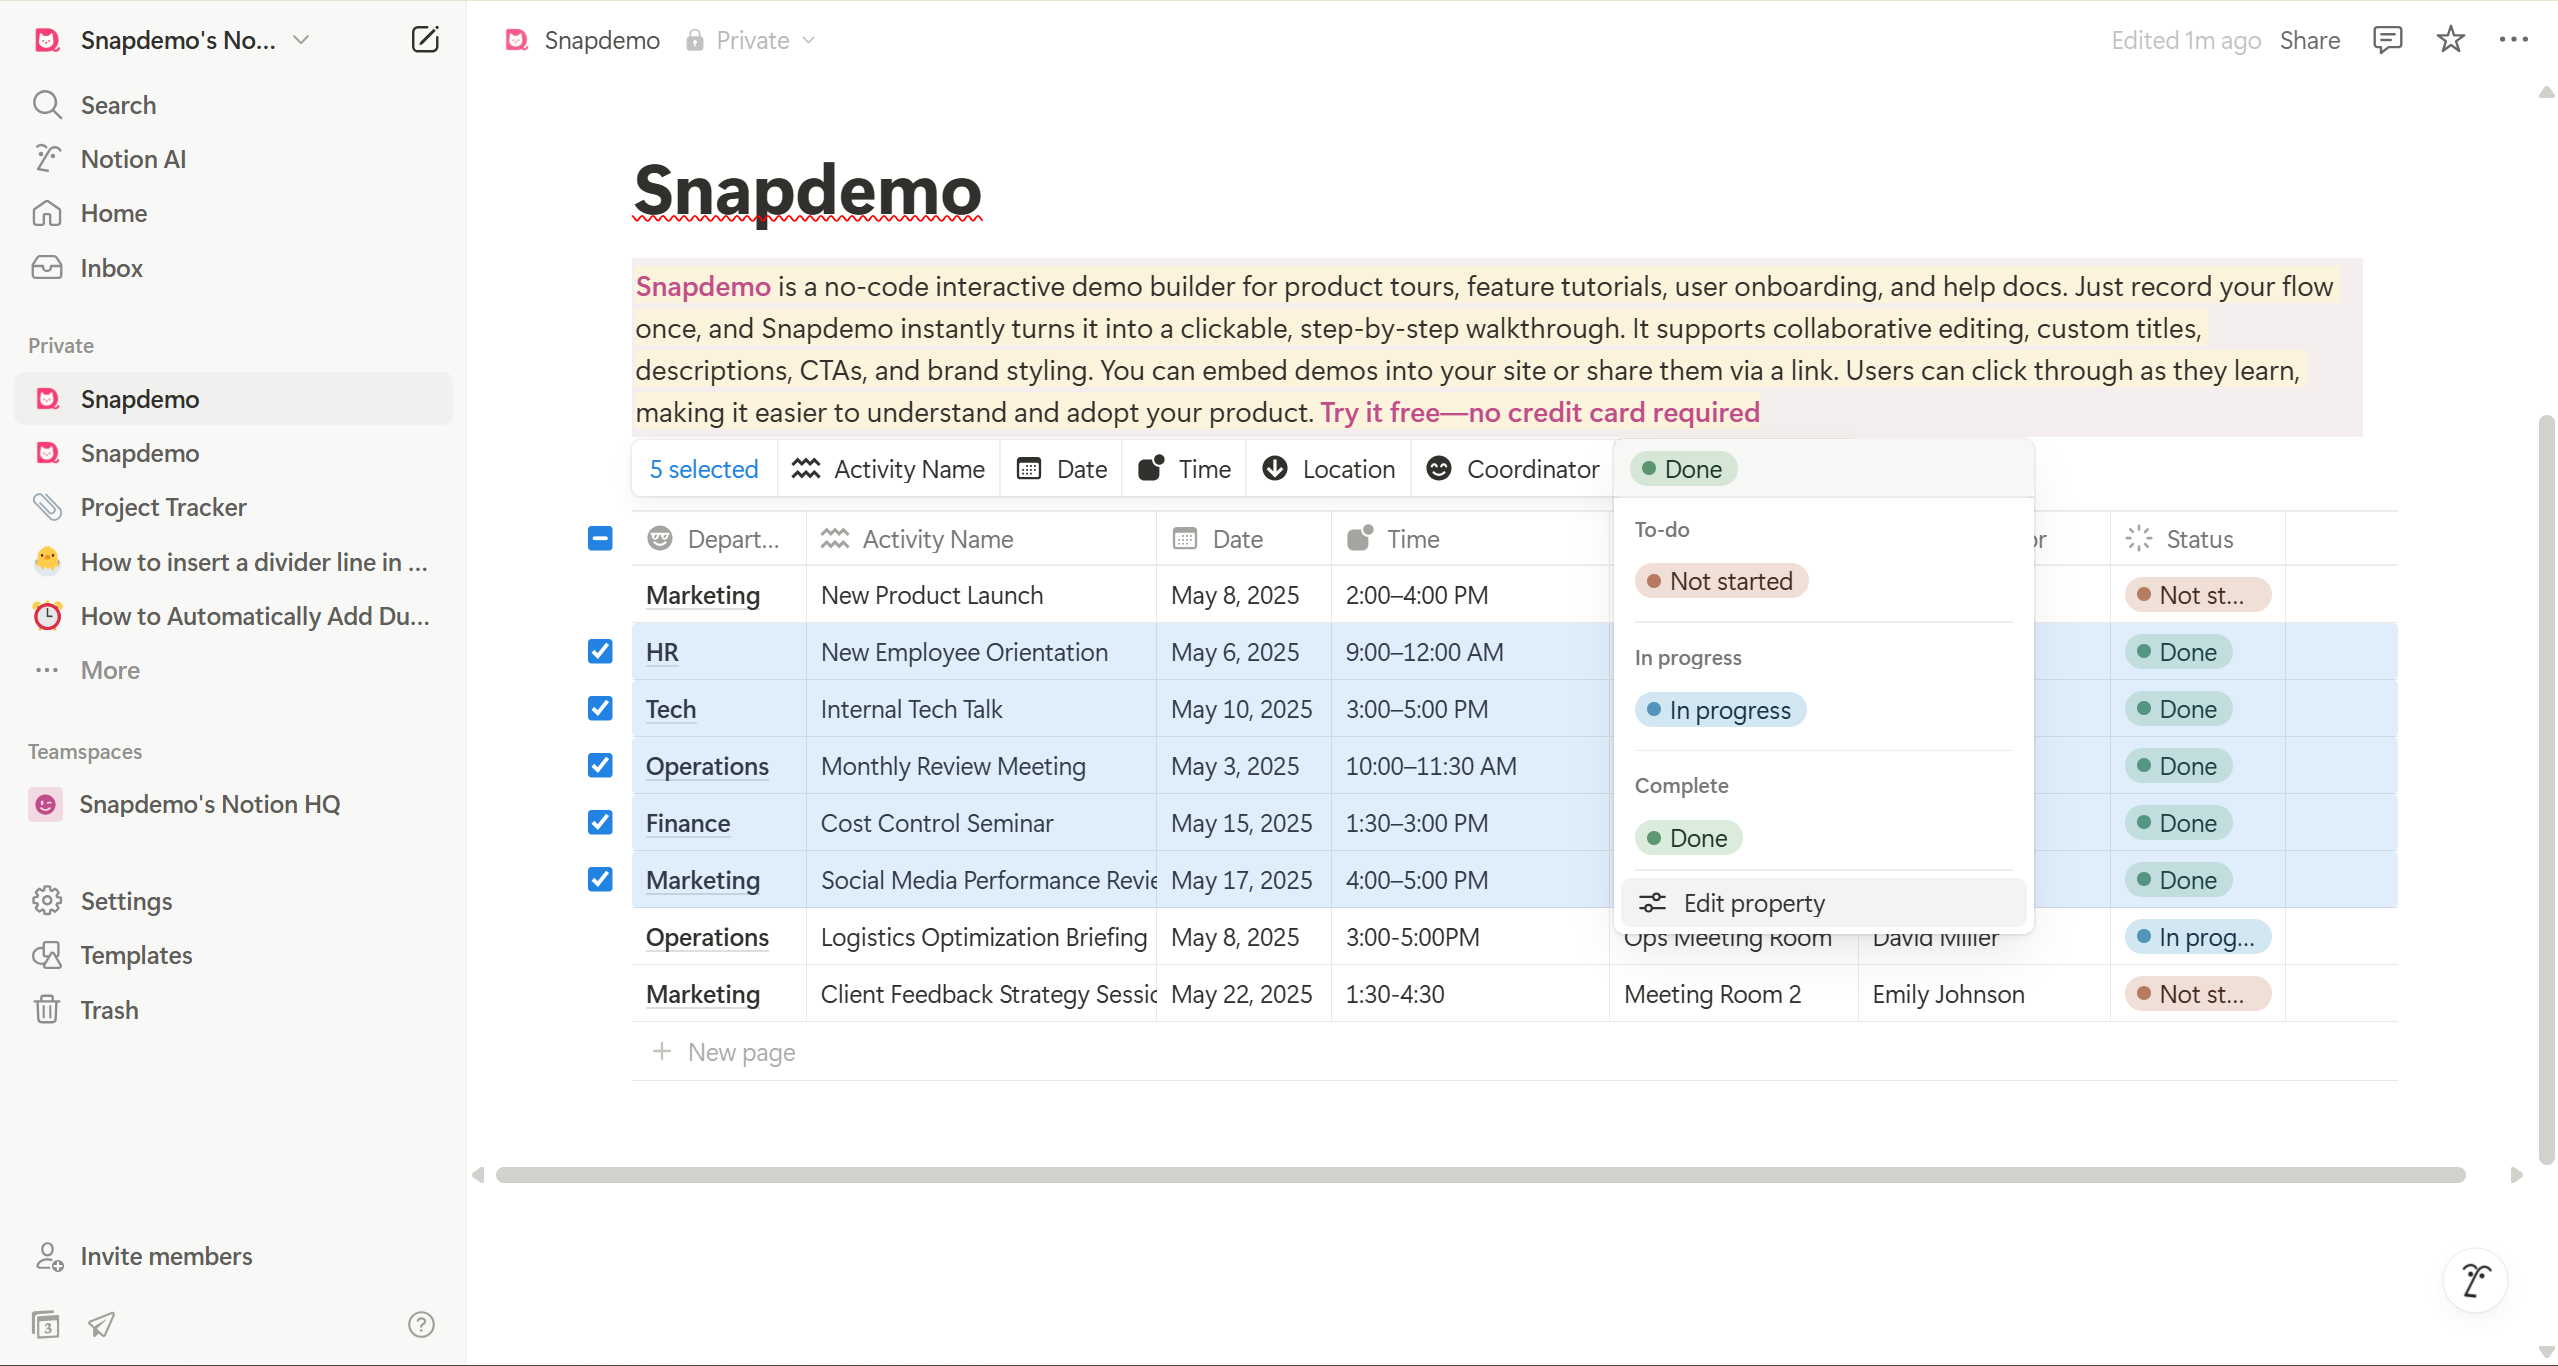Toggle the select-all header checkbox
The height and width of the screenshot is (1366, 2558).
pos(600,539)
